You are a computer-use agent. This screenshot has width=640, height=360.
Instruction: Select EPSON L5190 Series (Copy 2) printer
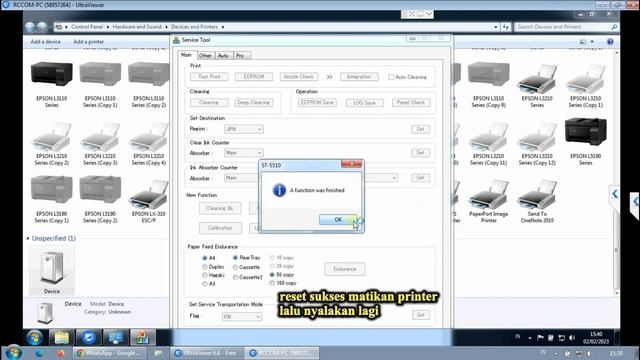[100, 189]
